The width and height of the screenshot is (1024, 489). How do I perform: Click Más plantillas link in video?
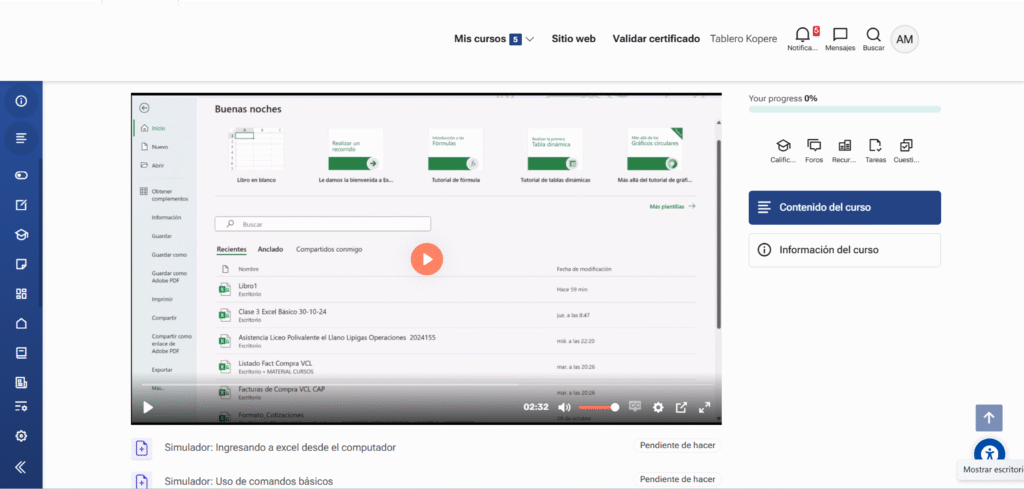pyautogui.click(x=673, y=206)
